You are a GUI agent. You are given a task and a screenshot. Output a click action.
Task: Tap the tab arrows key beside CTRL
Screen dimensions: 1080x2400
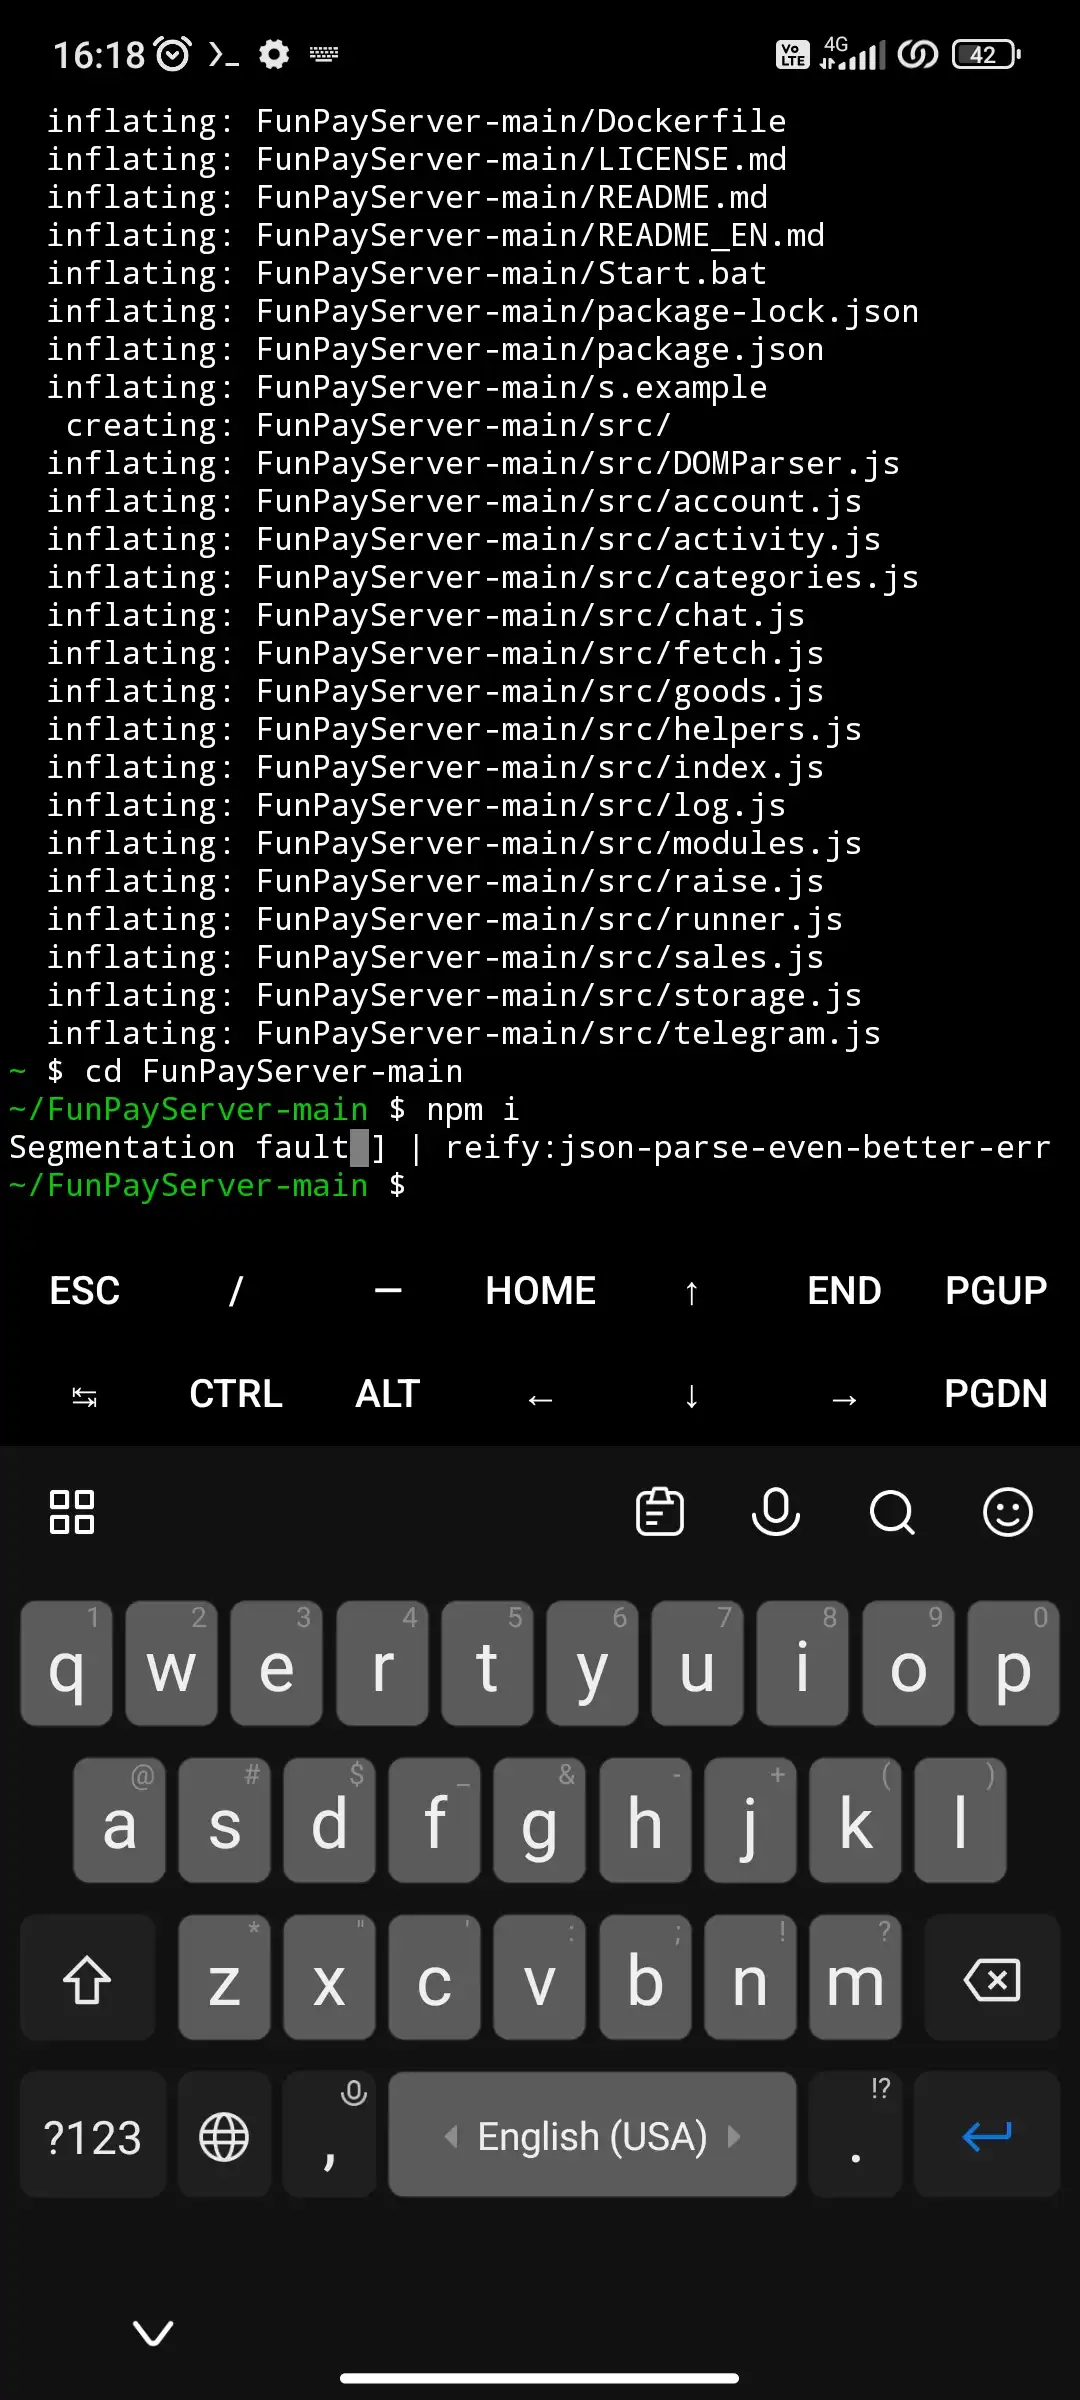coord(85,1396)
